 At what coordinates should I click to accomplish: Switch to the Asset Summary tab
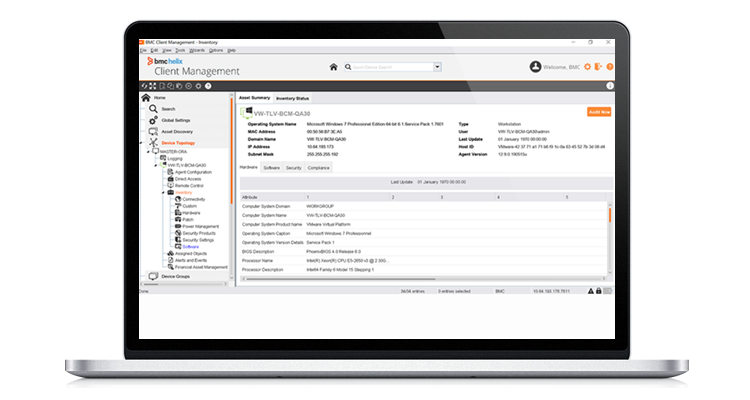(254, 98)
